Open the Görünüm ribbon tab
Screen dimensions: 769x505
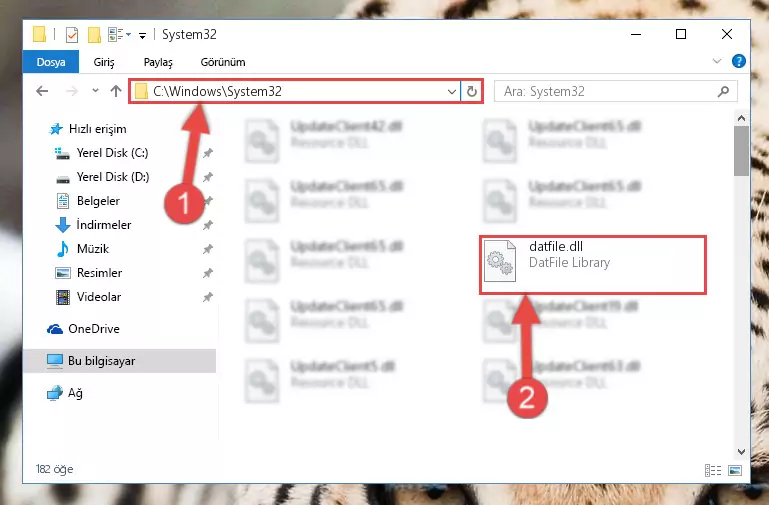pyautogui.click(x=223, y=62)
